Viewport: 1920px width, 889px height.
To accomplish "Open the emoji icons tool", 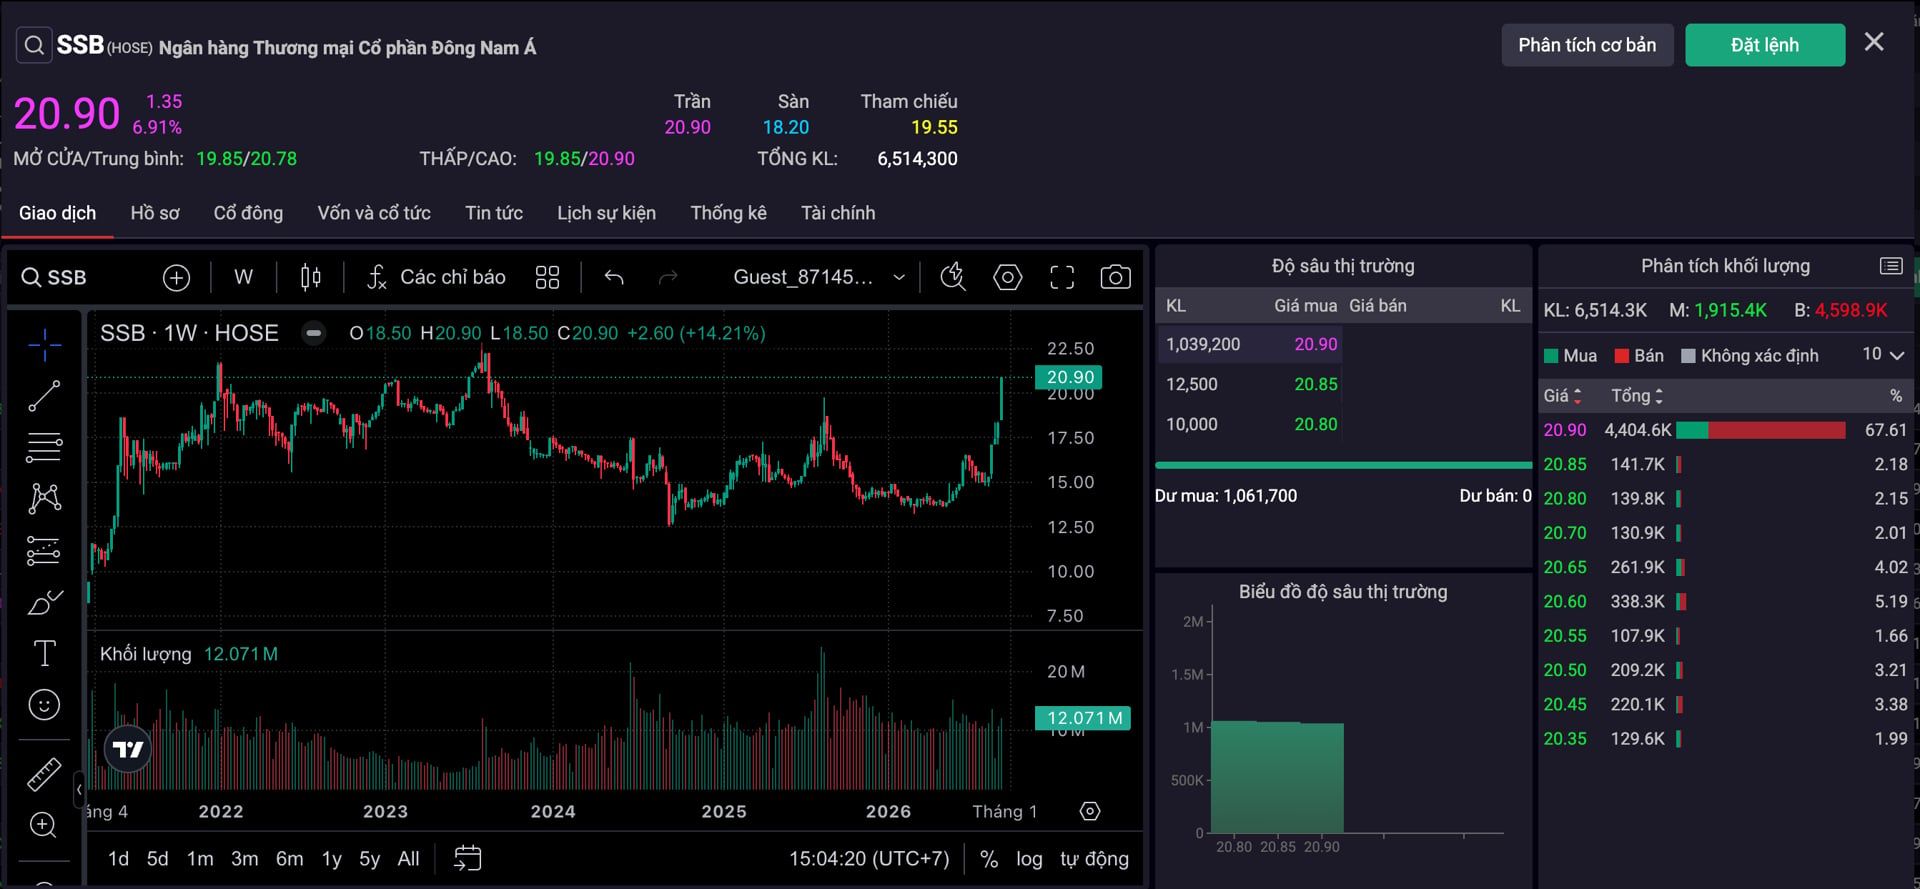I will tap(44, 705).
